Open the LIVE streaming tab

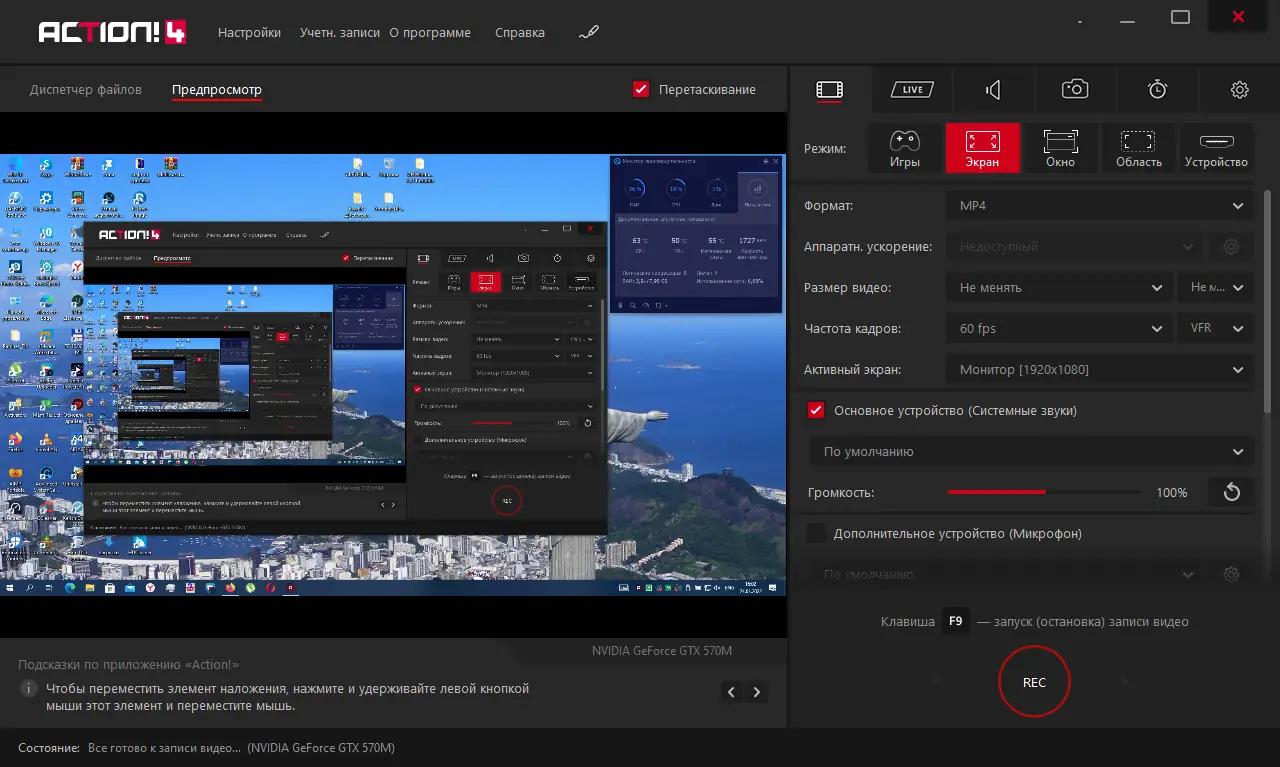tap(912, 90)
